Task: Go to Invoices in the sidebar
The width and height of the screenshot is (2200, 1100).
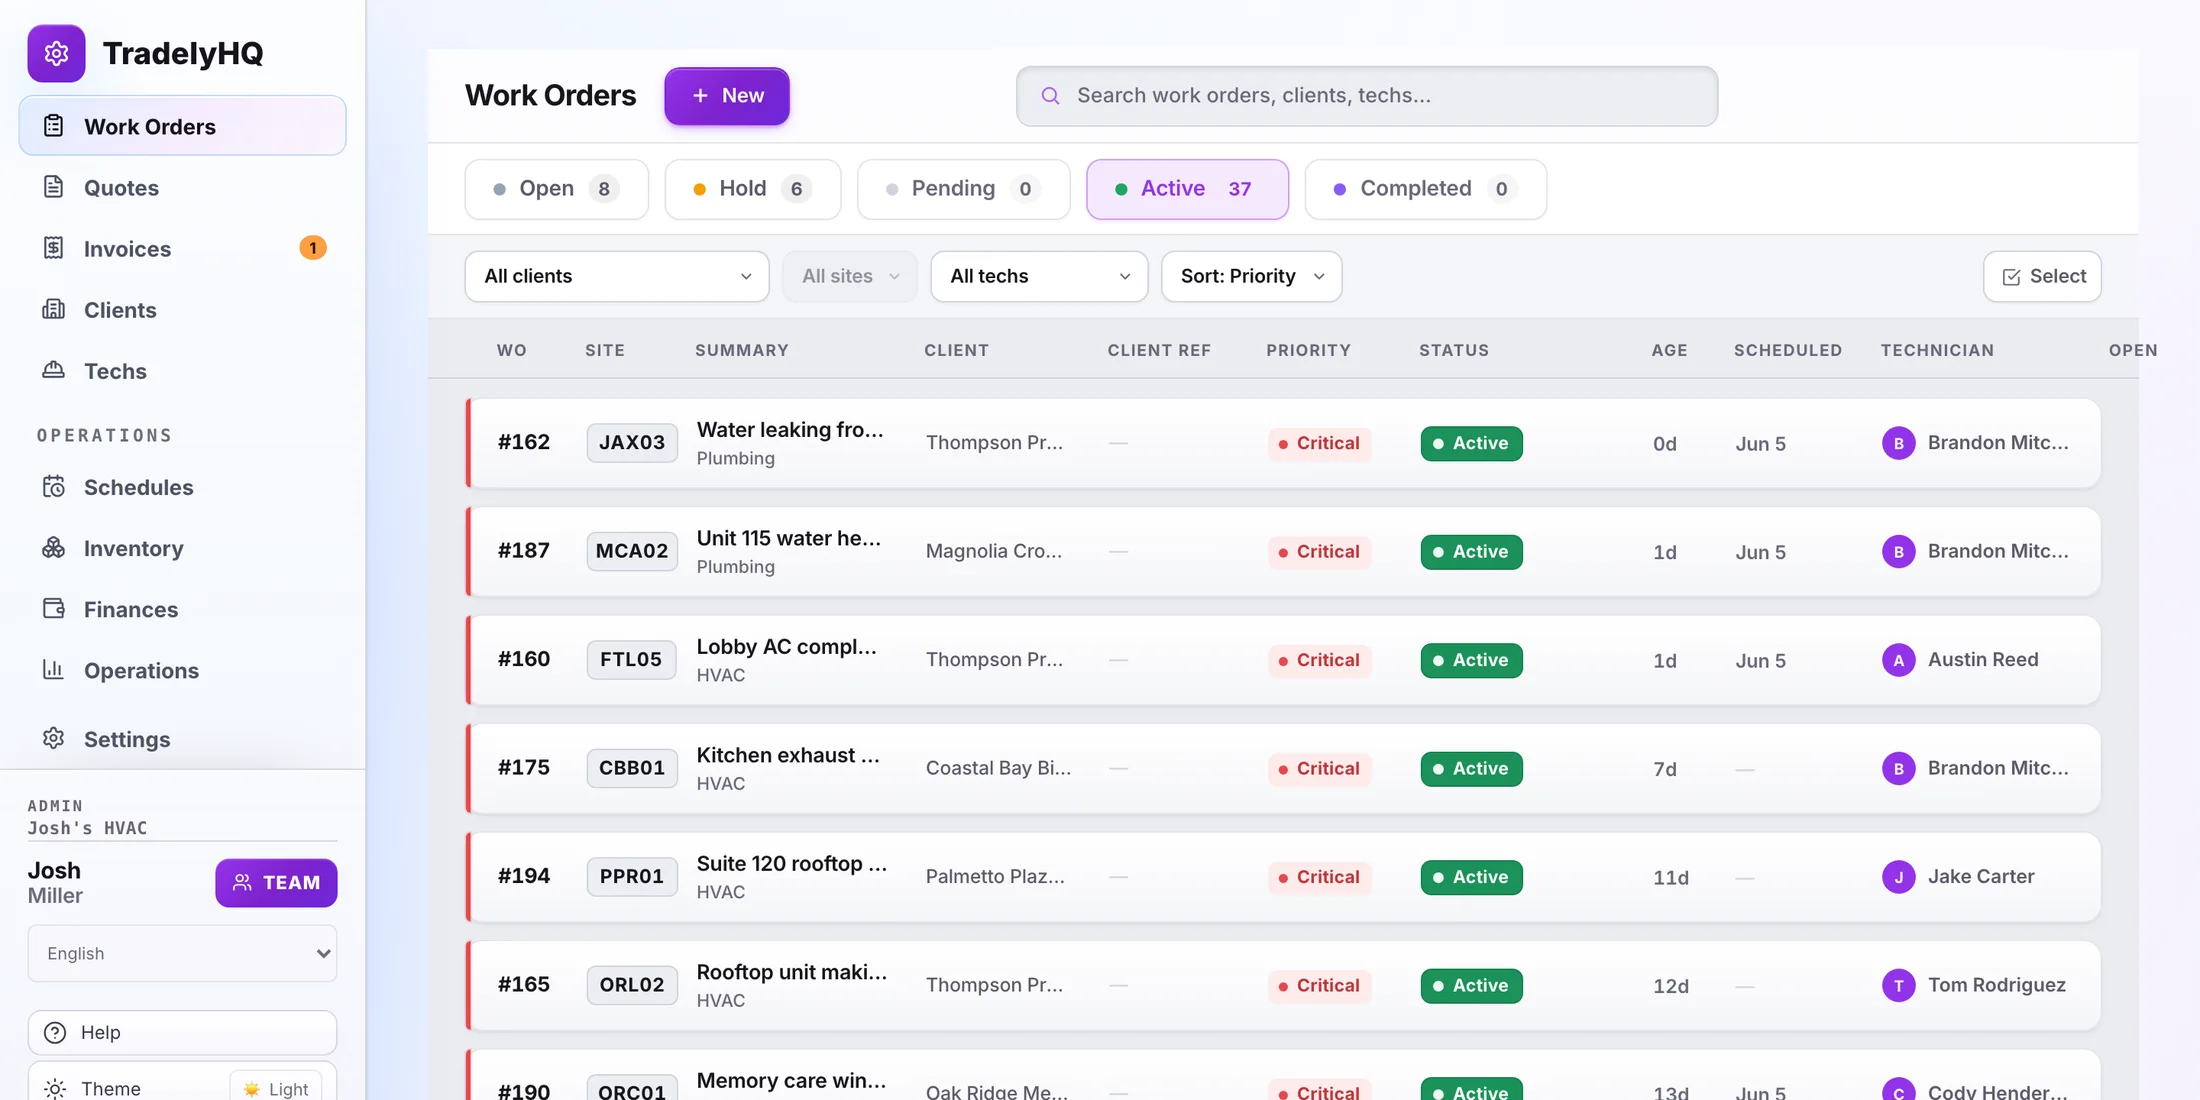Action: (182, 248)
